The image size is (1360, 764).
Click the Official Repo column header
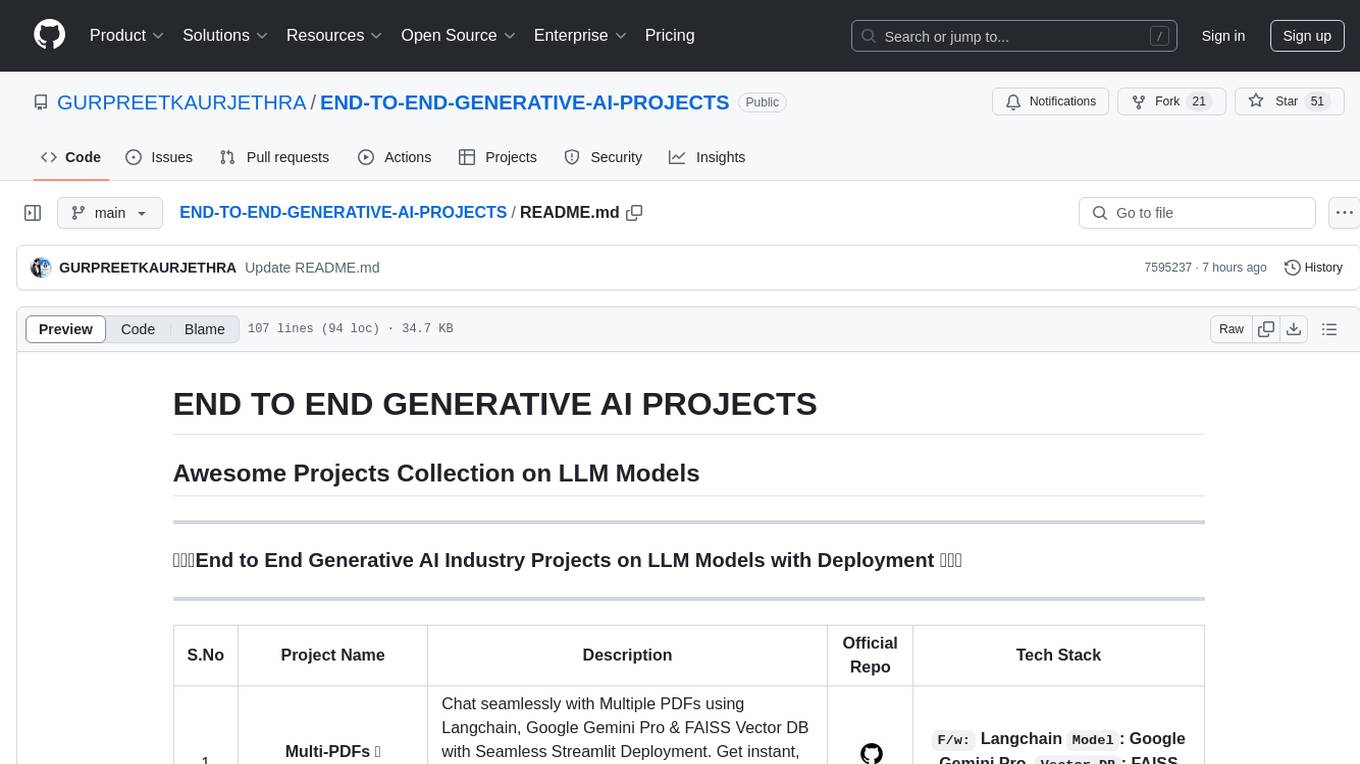click(x=870, y=655)
